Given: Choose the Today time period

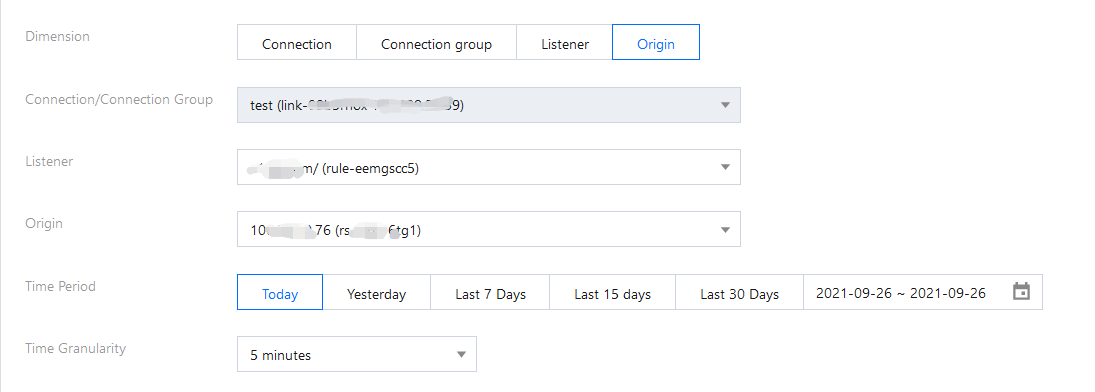Looking at the screenshot, I should point(280,292).
